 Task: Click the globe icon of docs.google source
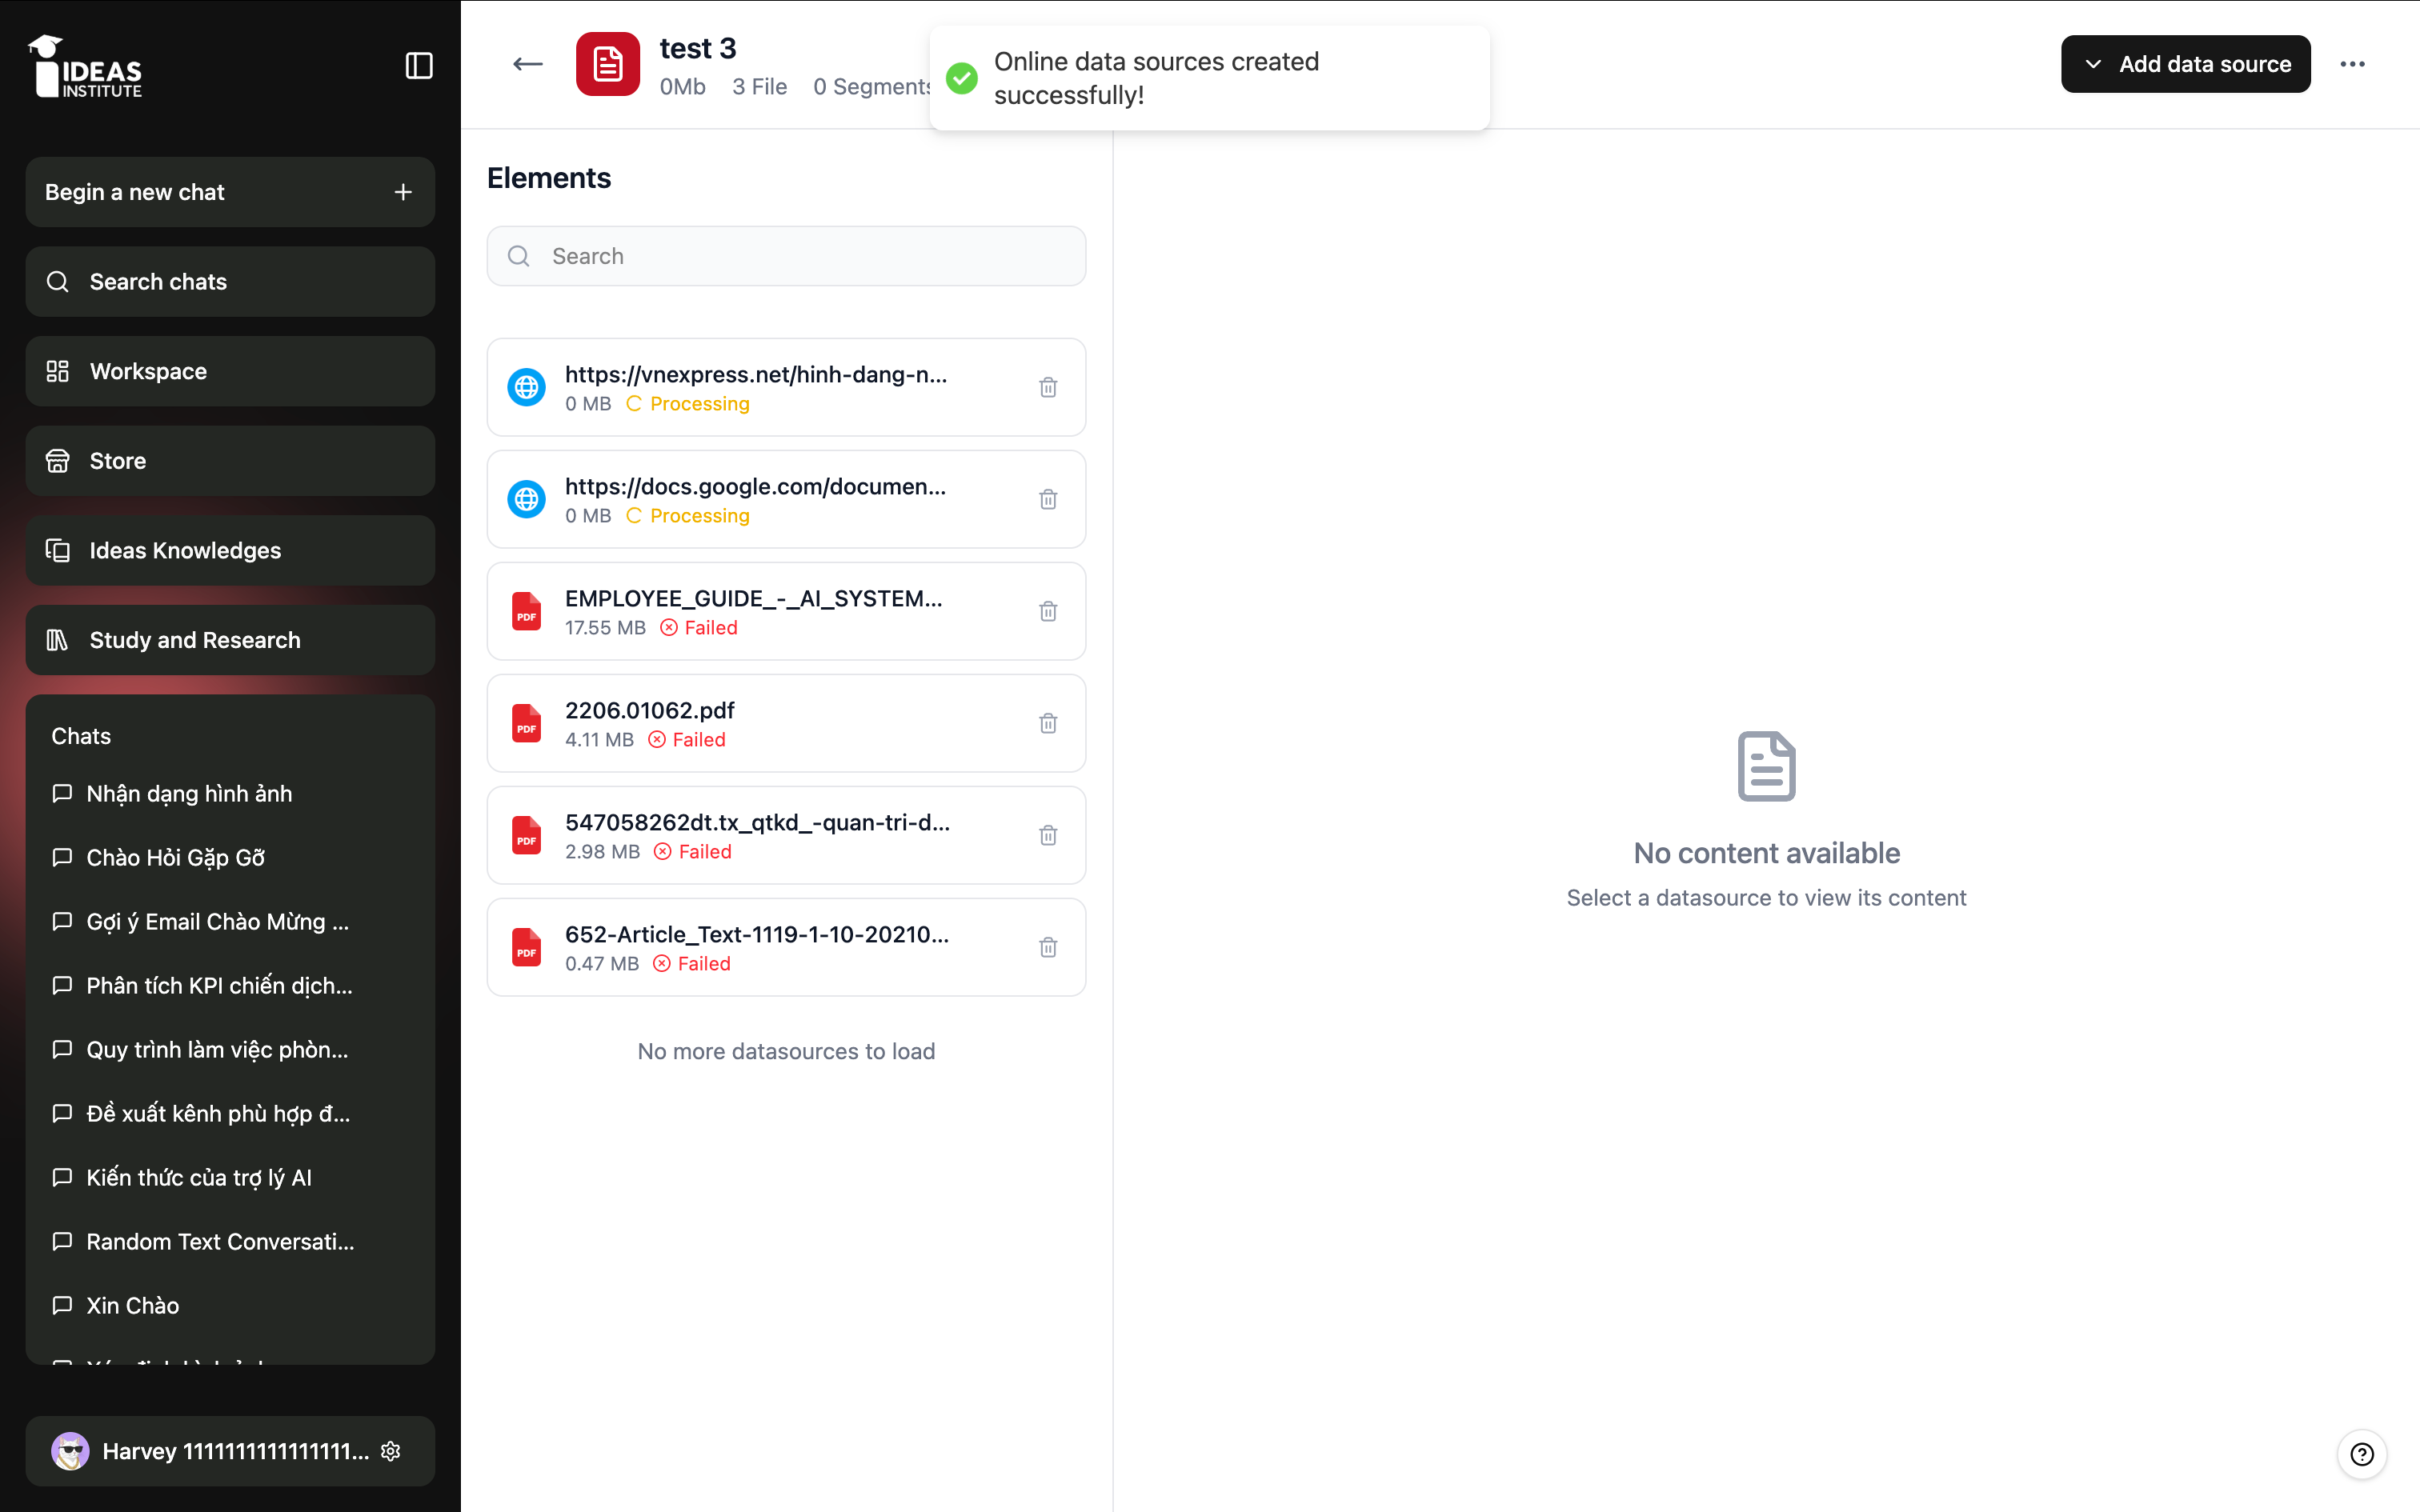tap(526, 499)
